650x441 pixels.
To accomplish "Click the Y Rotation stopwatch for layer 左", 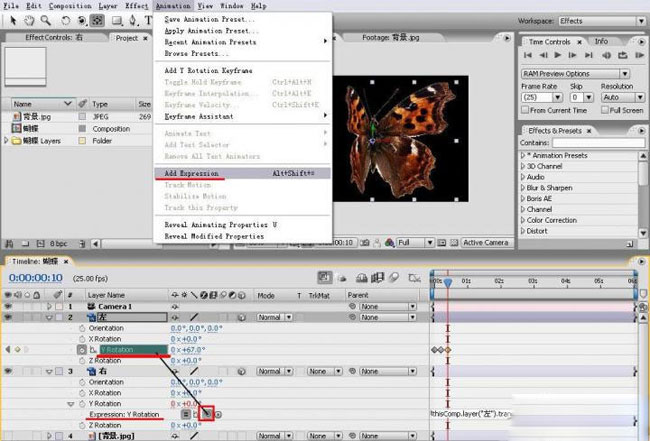I will click(82, 350).
